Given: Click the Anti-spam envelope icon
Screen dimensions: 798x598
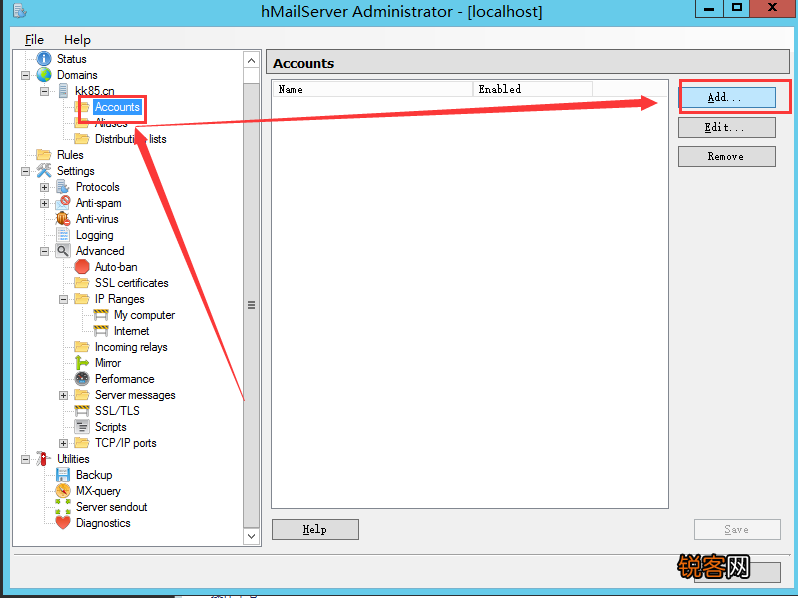Looking at the screenshot, I should 63,203.
